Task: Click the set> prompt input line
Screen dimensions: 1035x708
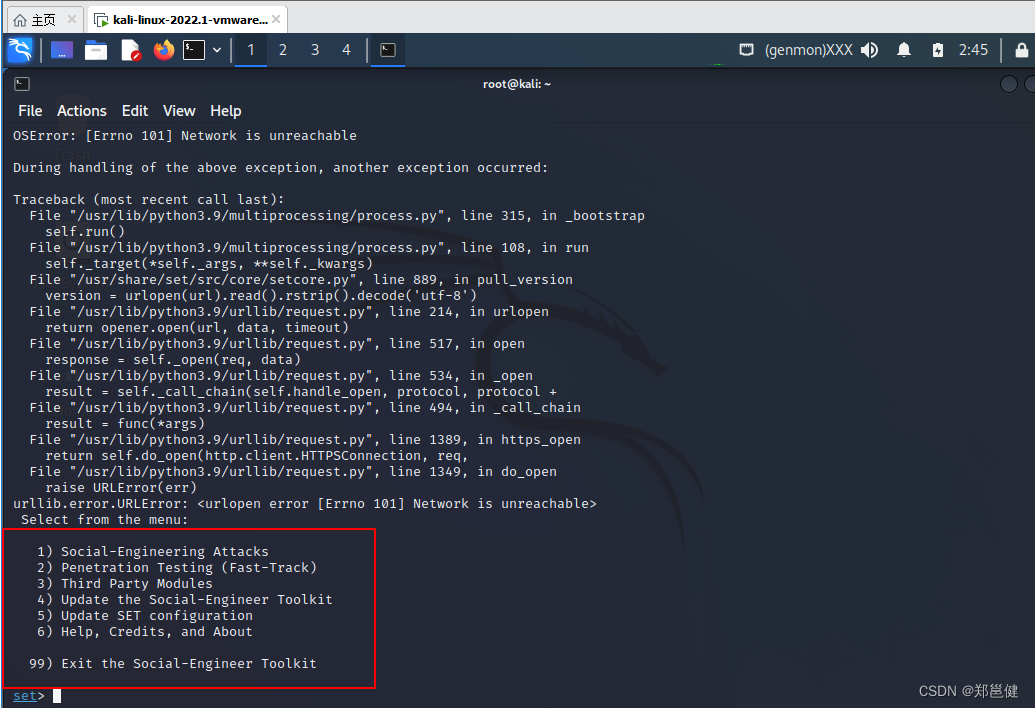Action: (37, 695)
